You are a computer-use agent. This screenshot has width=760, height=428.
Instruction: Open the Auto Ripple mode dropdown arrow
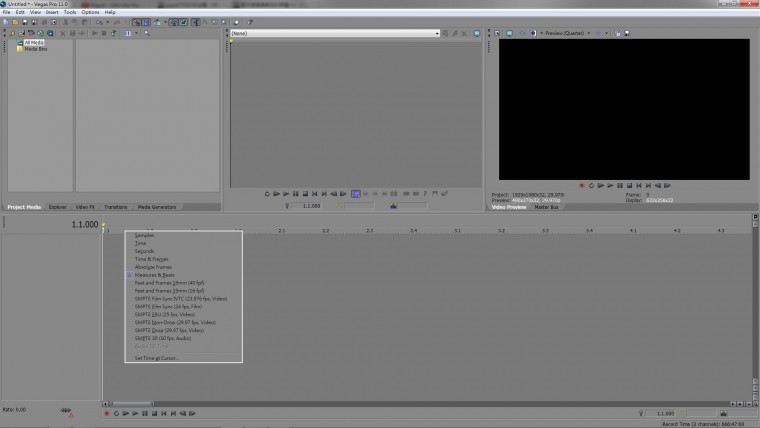click(x=165, y=22)
